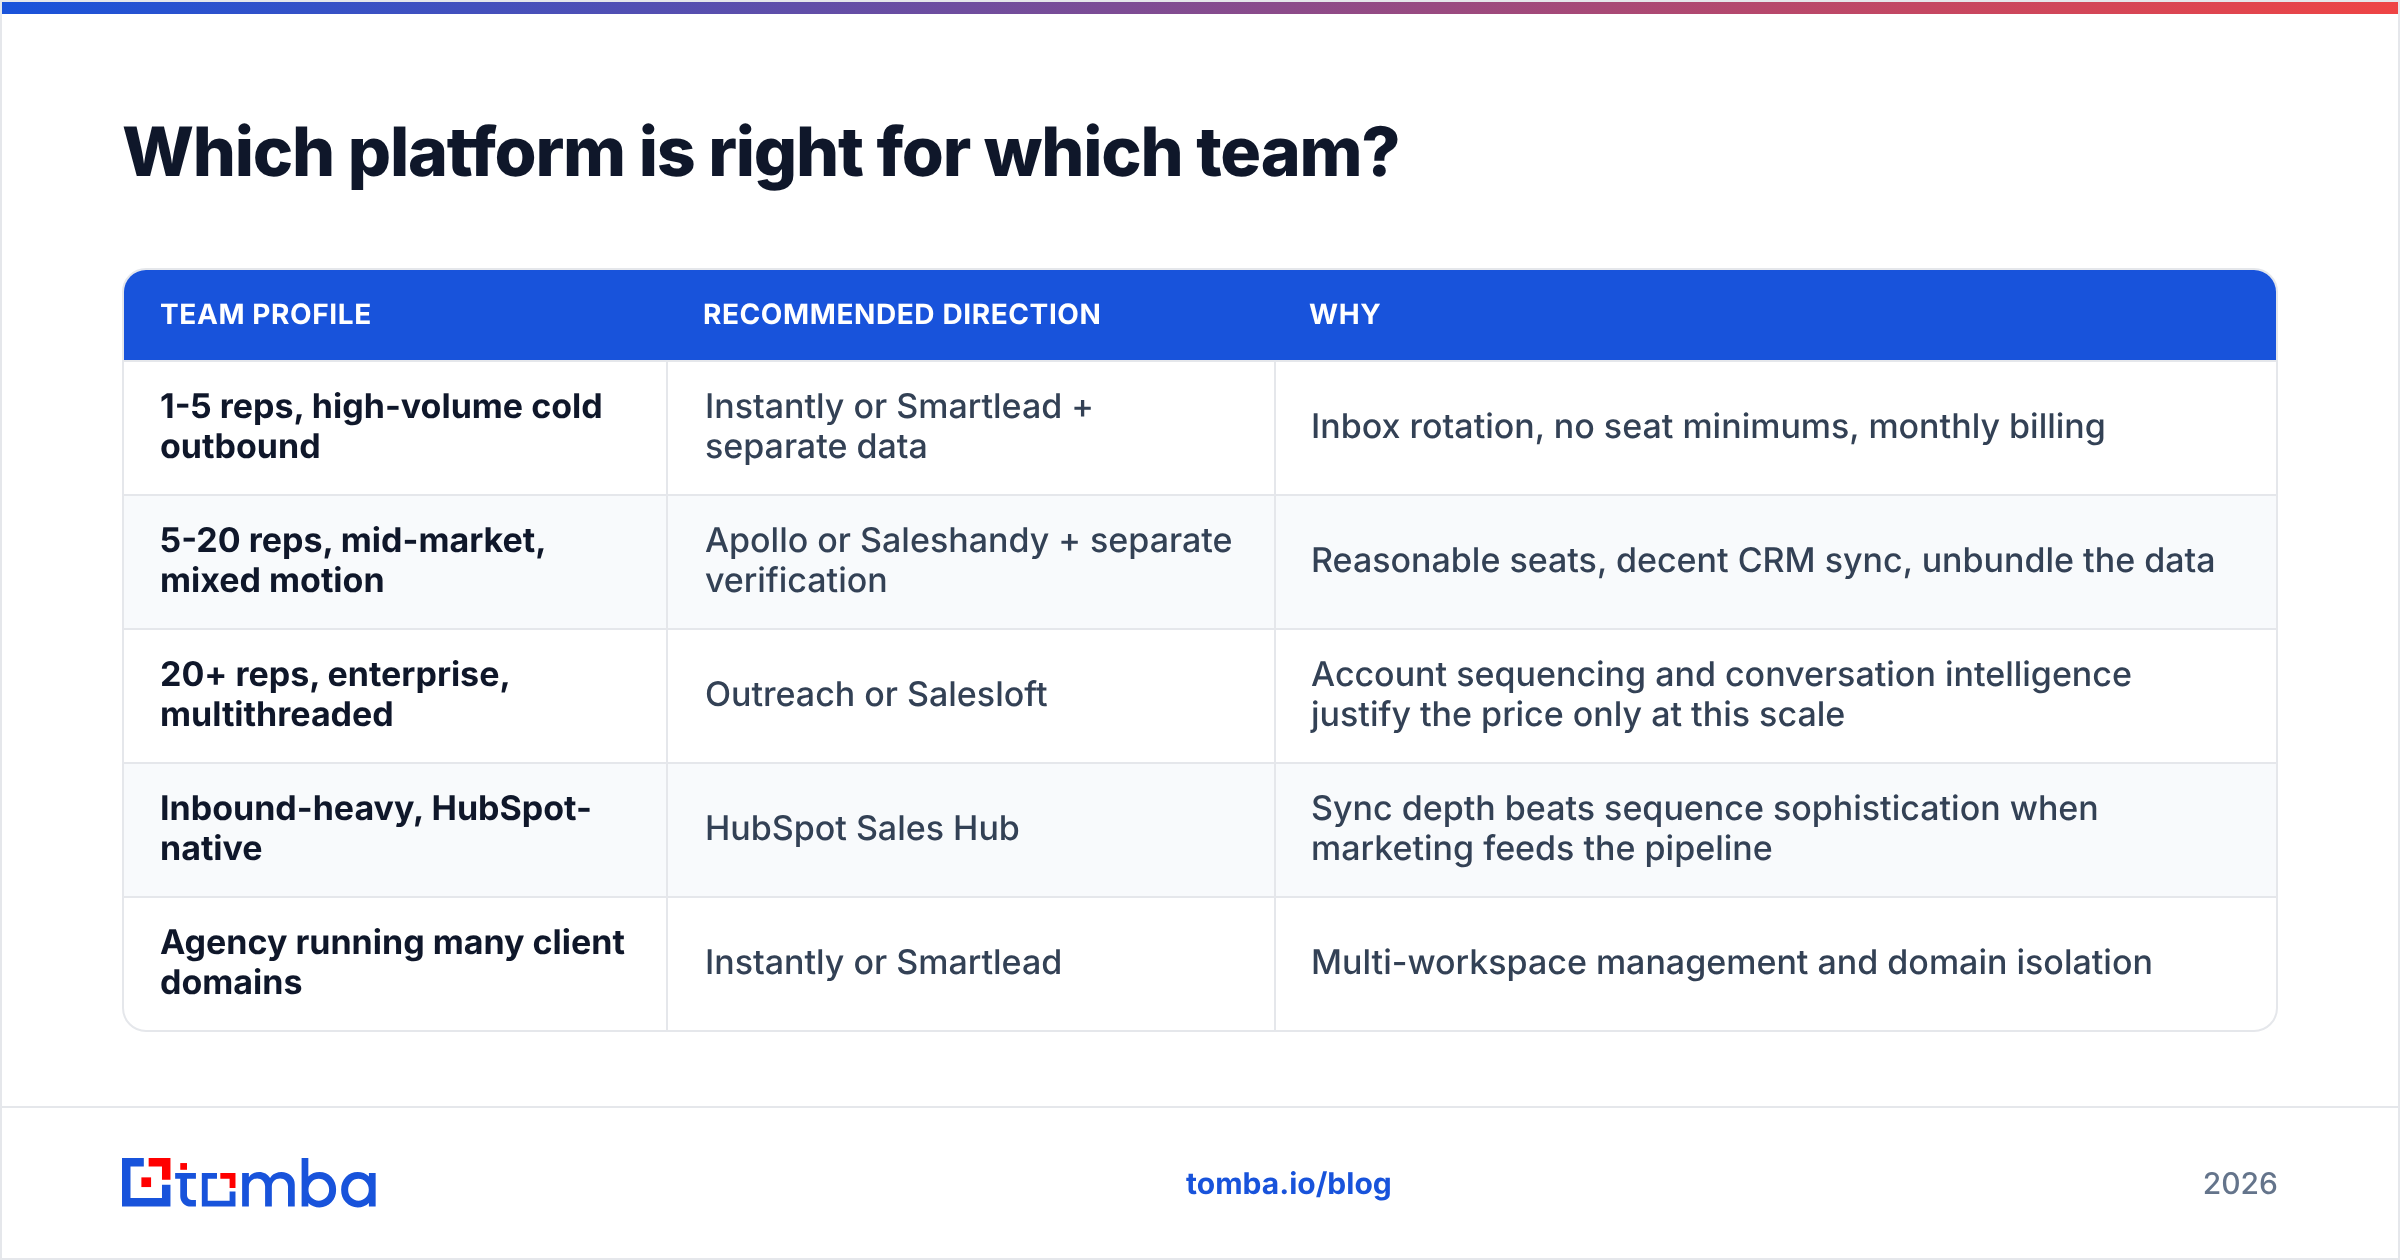The height and width of the screenshot is (1260, 2400).
Task: Click the heading 'Which platform is right for which team?'
Action: coord(760,153)
